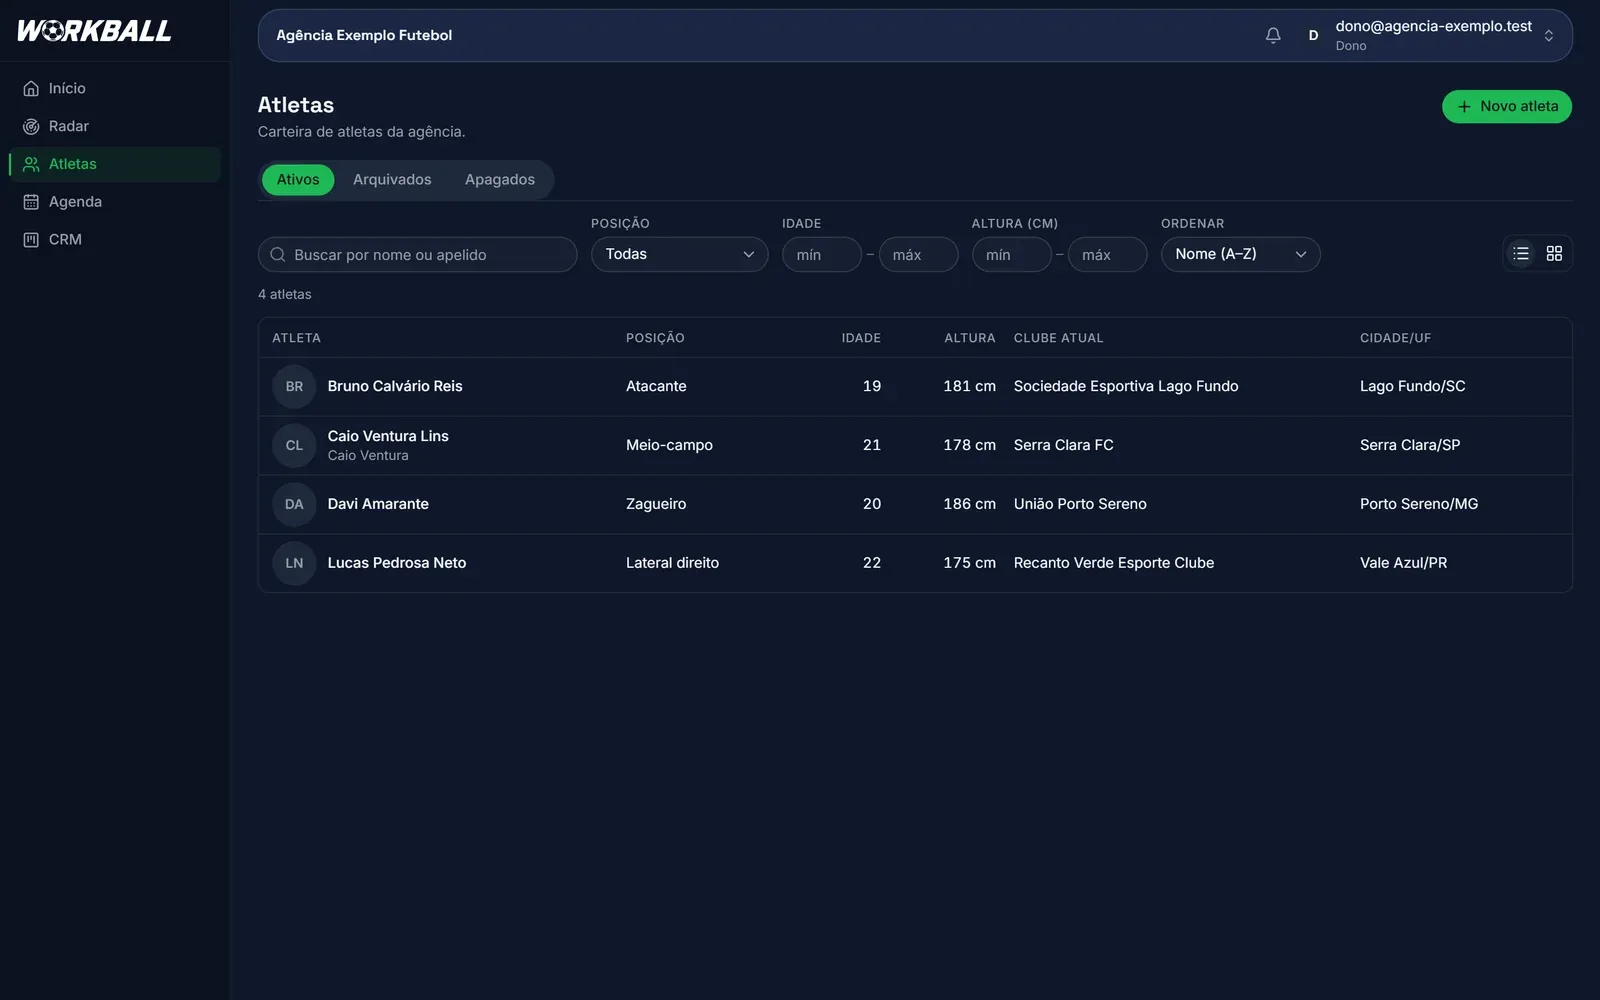Go to Início in the sidebar
This screenshot has width=1600, height=1000.
click(114, 89)
